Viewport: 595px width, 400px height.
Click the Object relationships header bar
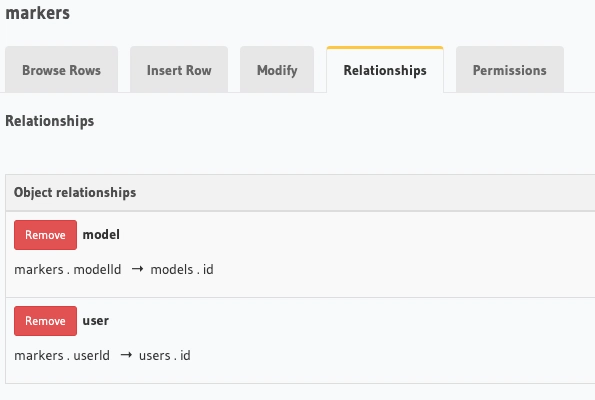[300, 193]
